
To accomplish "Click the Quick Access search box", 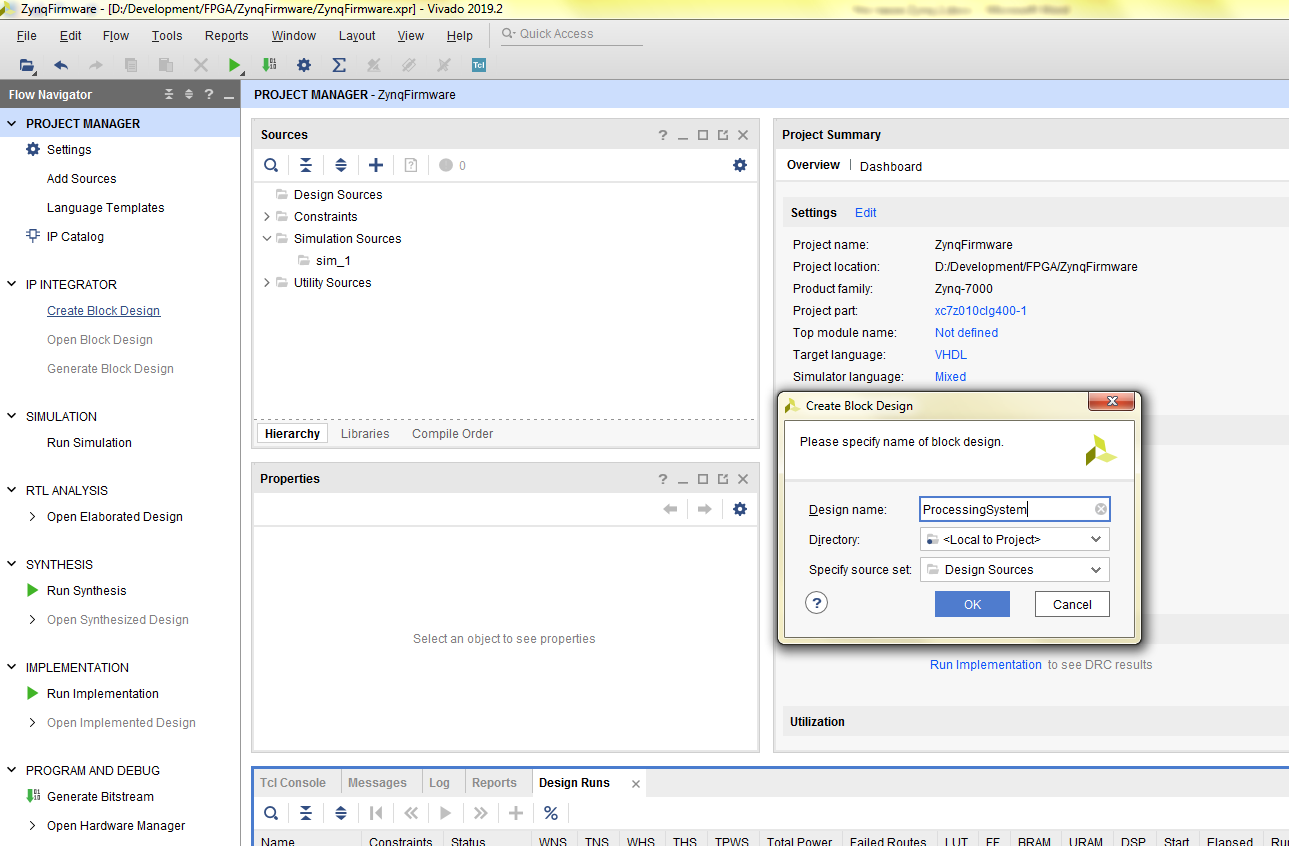I will click(x=572, y=34).
